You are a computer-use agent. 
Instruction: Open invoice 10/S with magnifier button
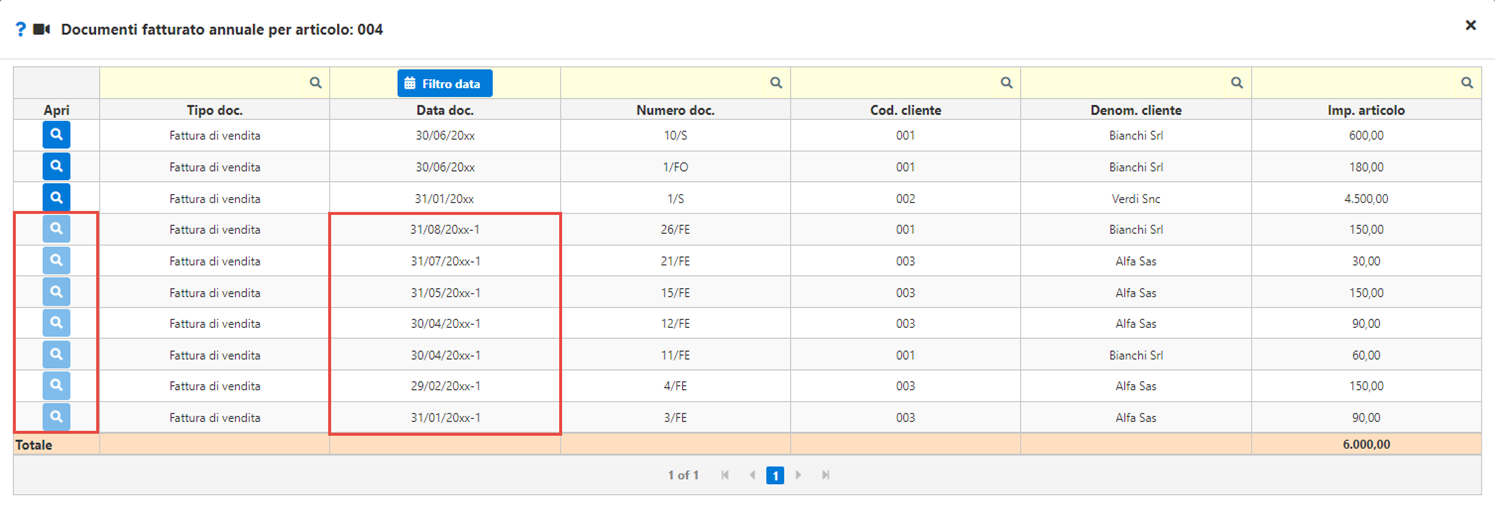pos(56,135)
